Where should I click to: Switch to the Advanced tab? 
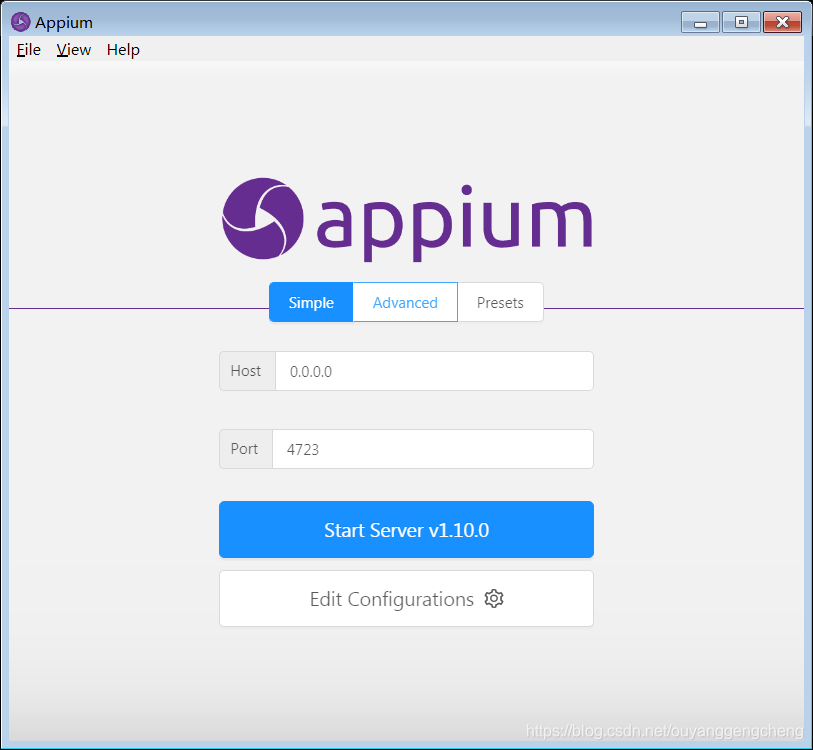405,302
